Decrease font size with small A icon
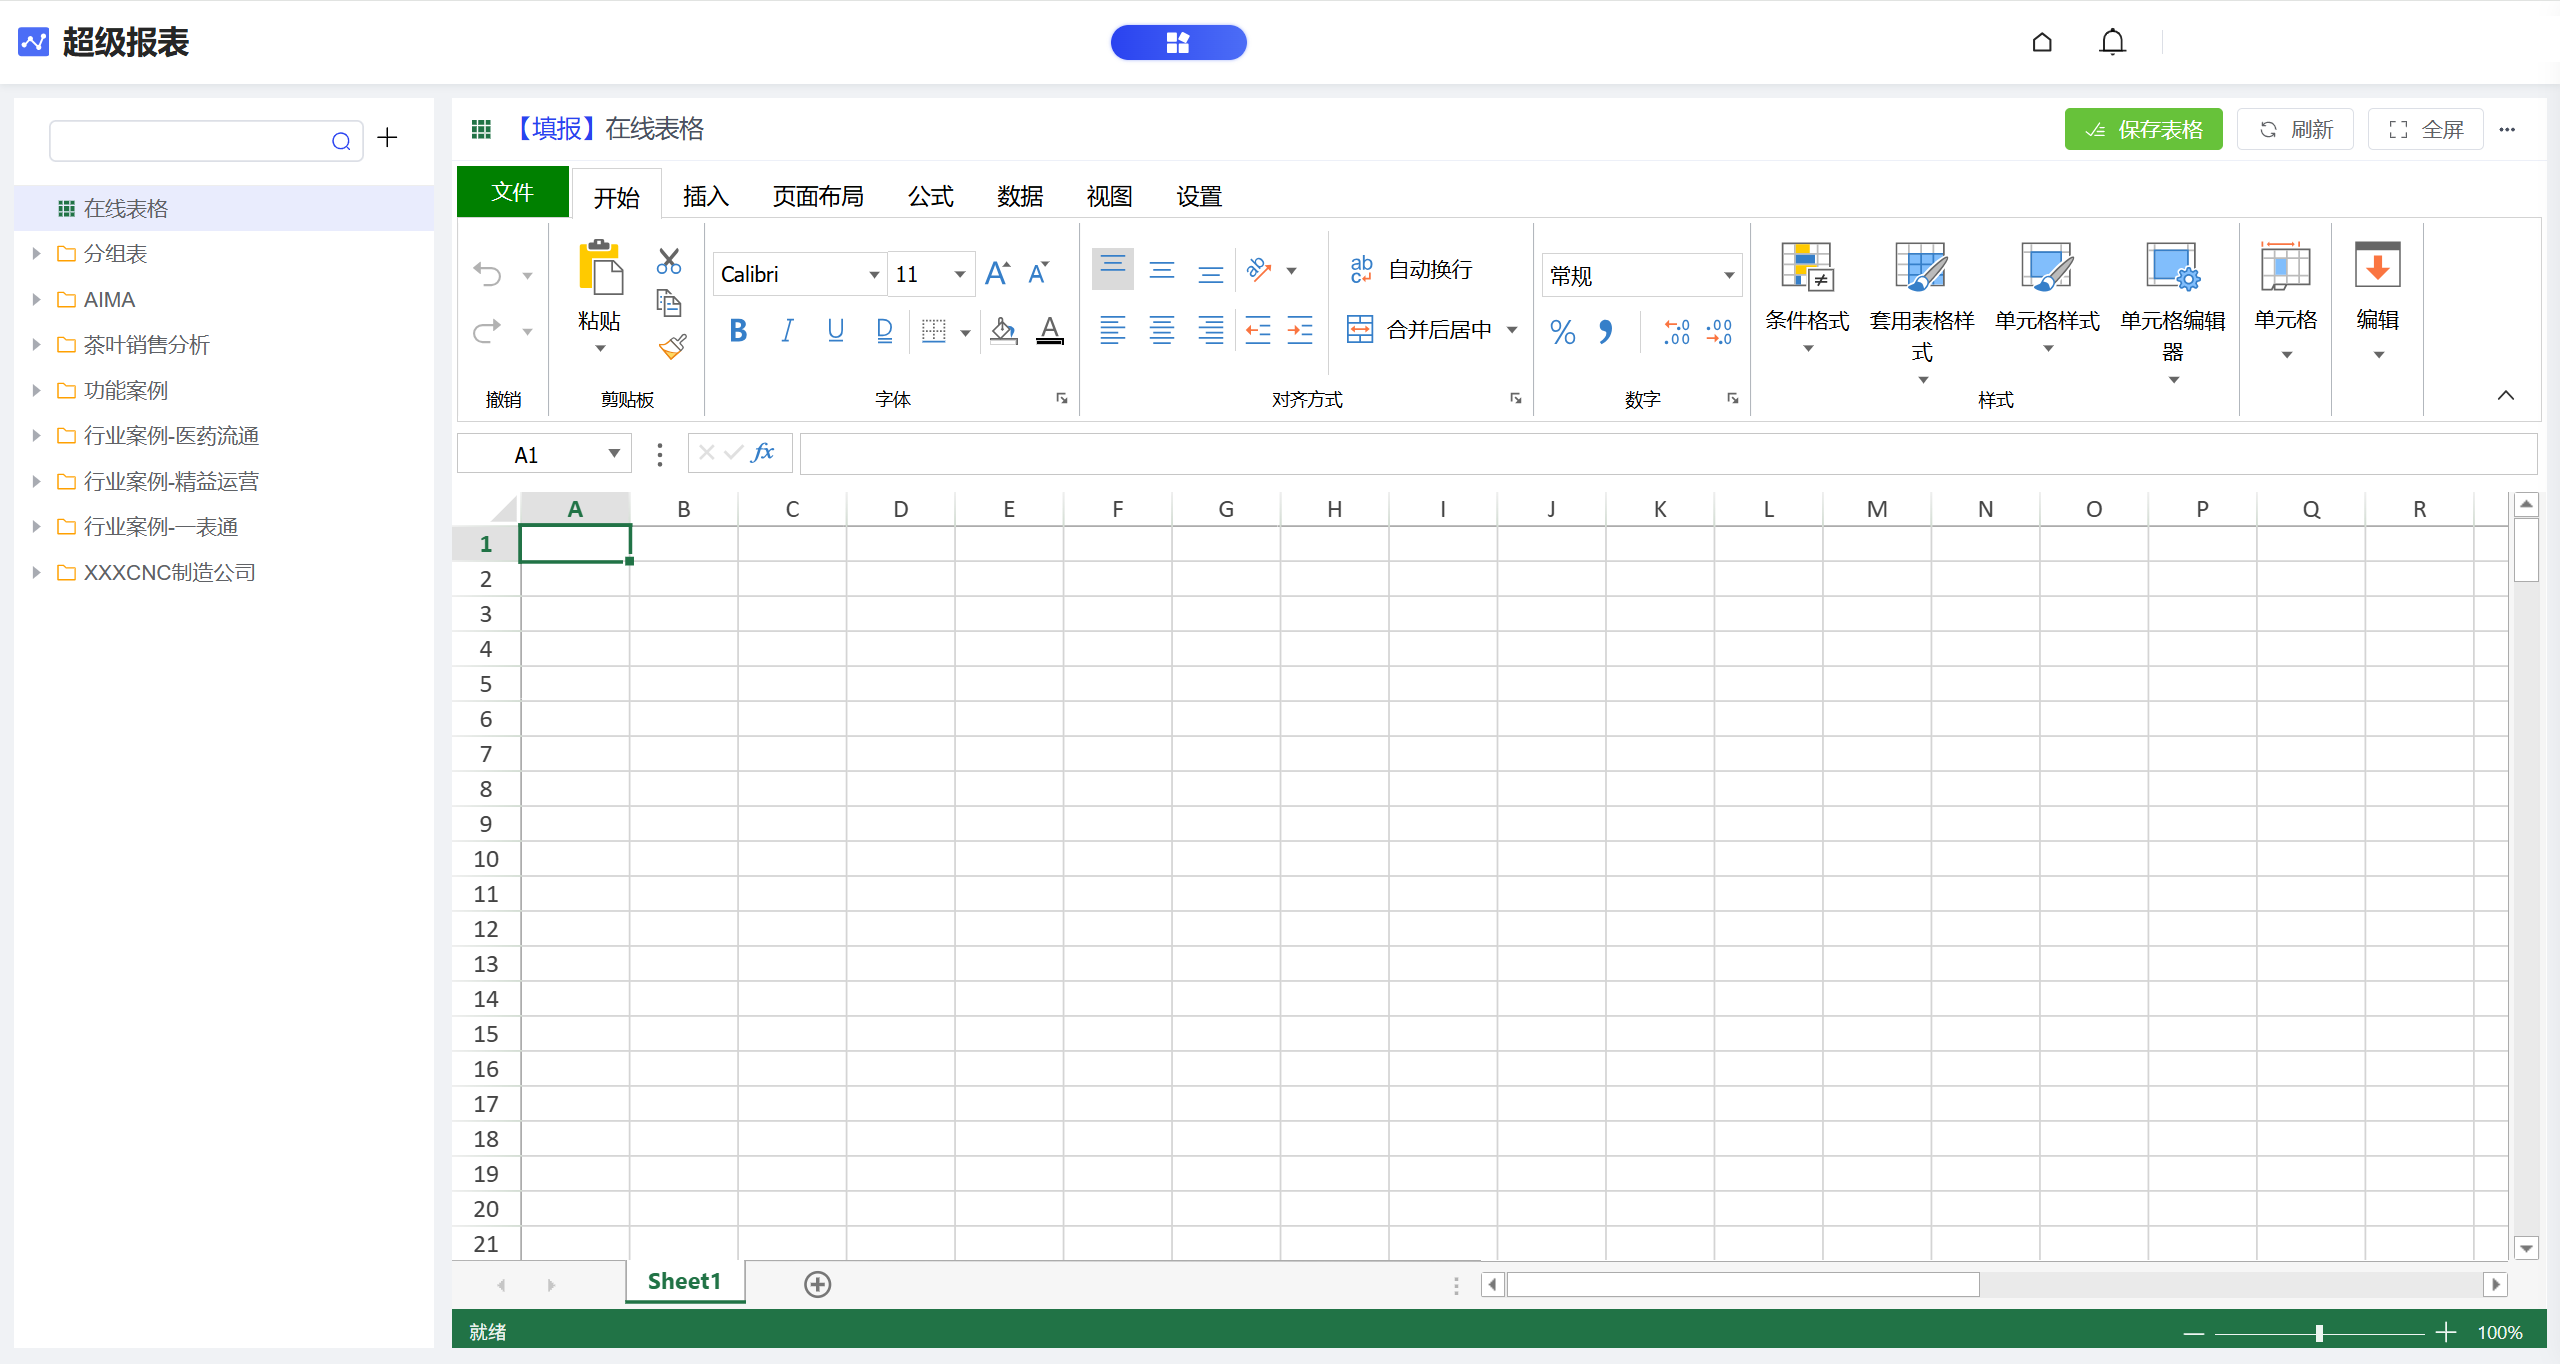 tap(1039, 273)
